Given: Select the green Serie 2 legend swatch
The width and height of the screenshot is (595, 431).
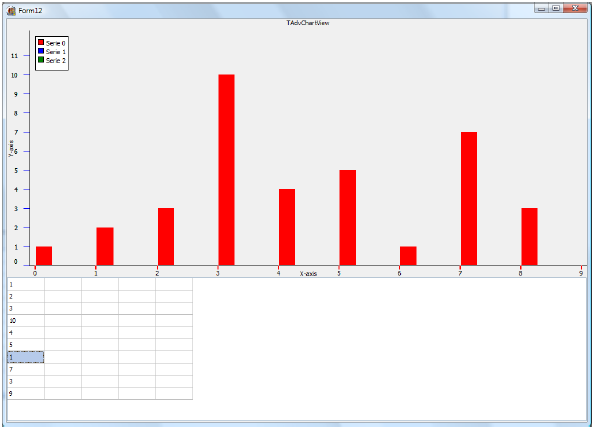Looking at the screenshot, I should coord(41,60).
